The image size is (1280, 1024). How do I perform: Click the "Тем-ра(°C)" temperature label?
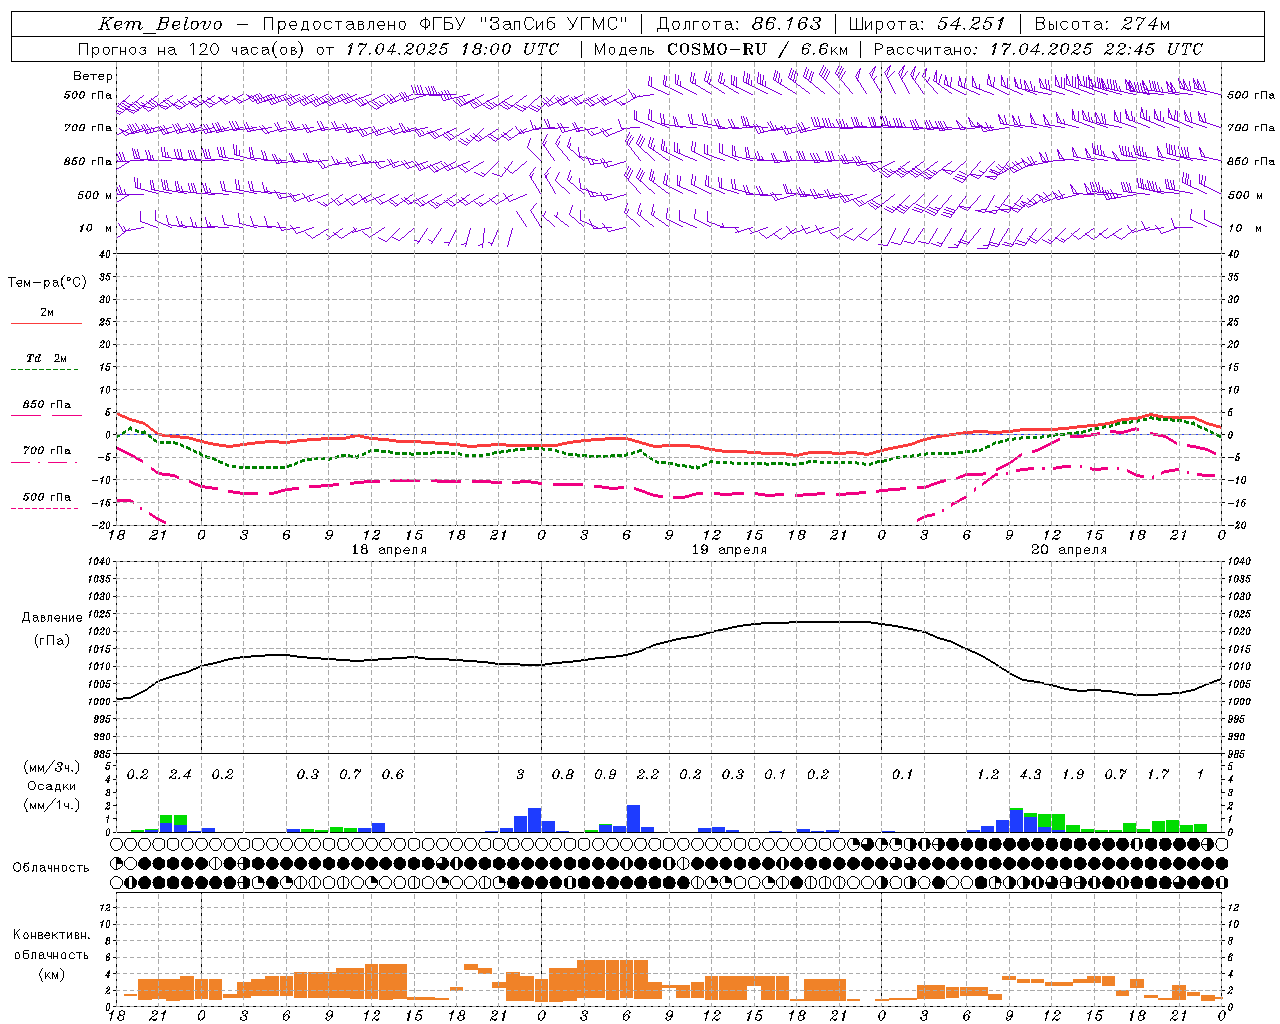pos(47,283)
